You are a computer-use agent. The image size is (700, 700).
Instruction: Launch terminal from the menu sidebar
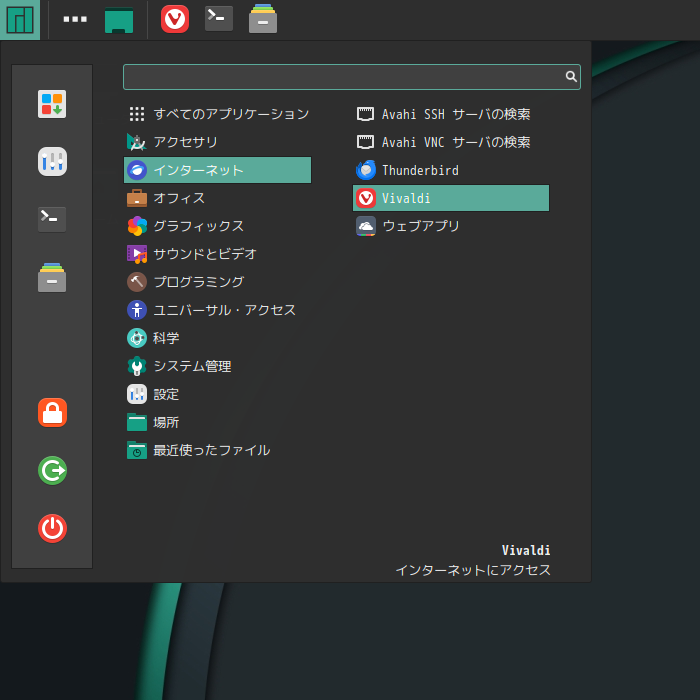pos(52,219)
